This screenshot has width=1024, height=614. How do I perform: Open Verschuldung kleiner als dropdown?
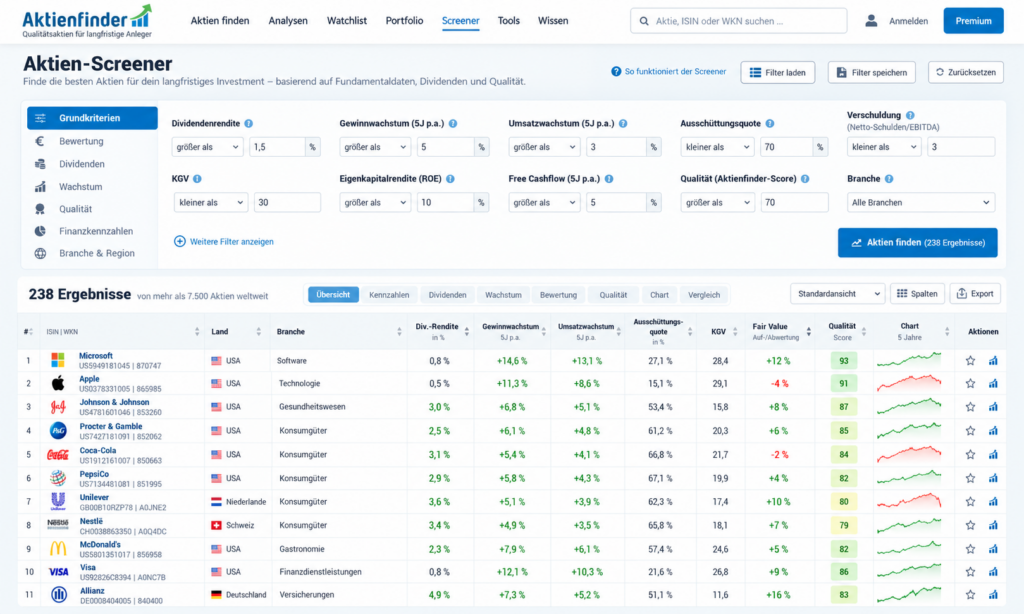[884, 147]
